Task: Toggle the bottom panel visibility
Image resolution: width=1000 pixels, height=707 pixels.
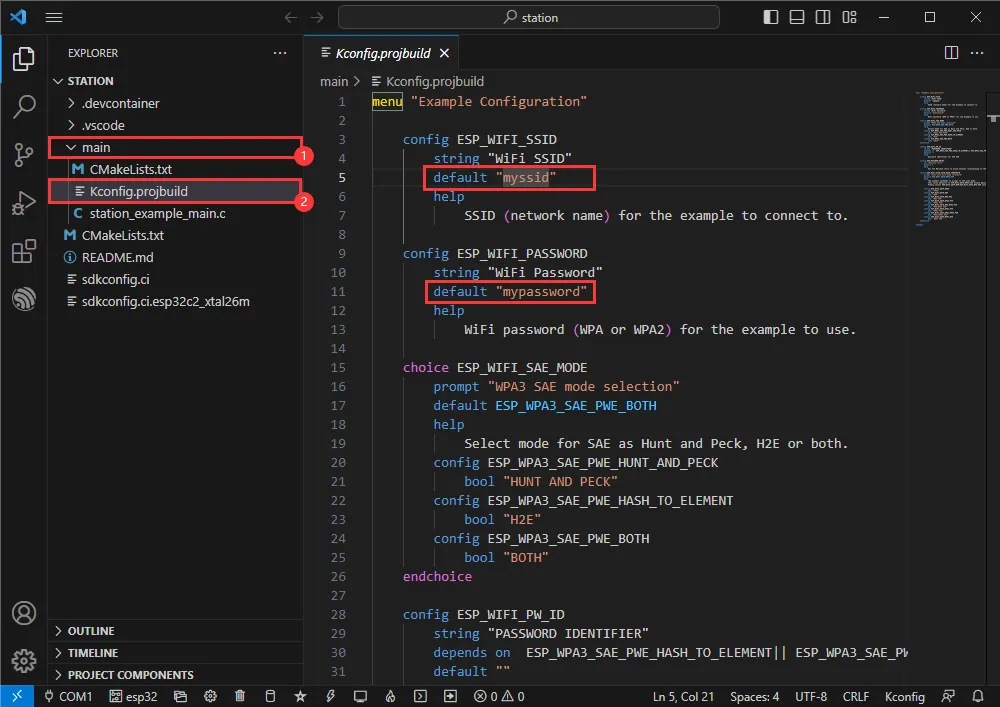Action: (x=796, y=17)
